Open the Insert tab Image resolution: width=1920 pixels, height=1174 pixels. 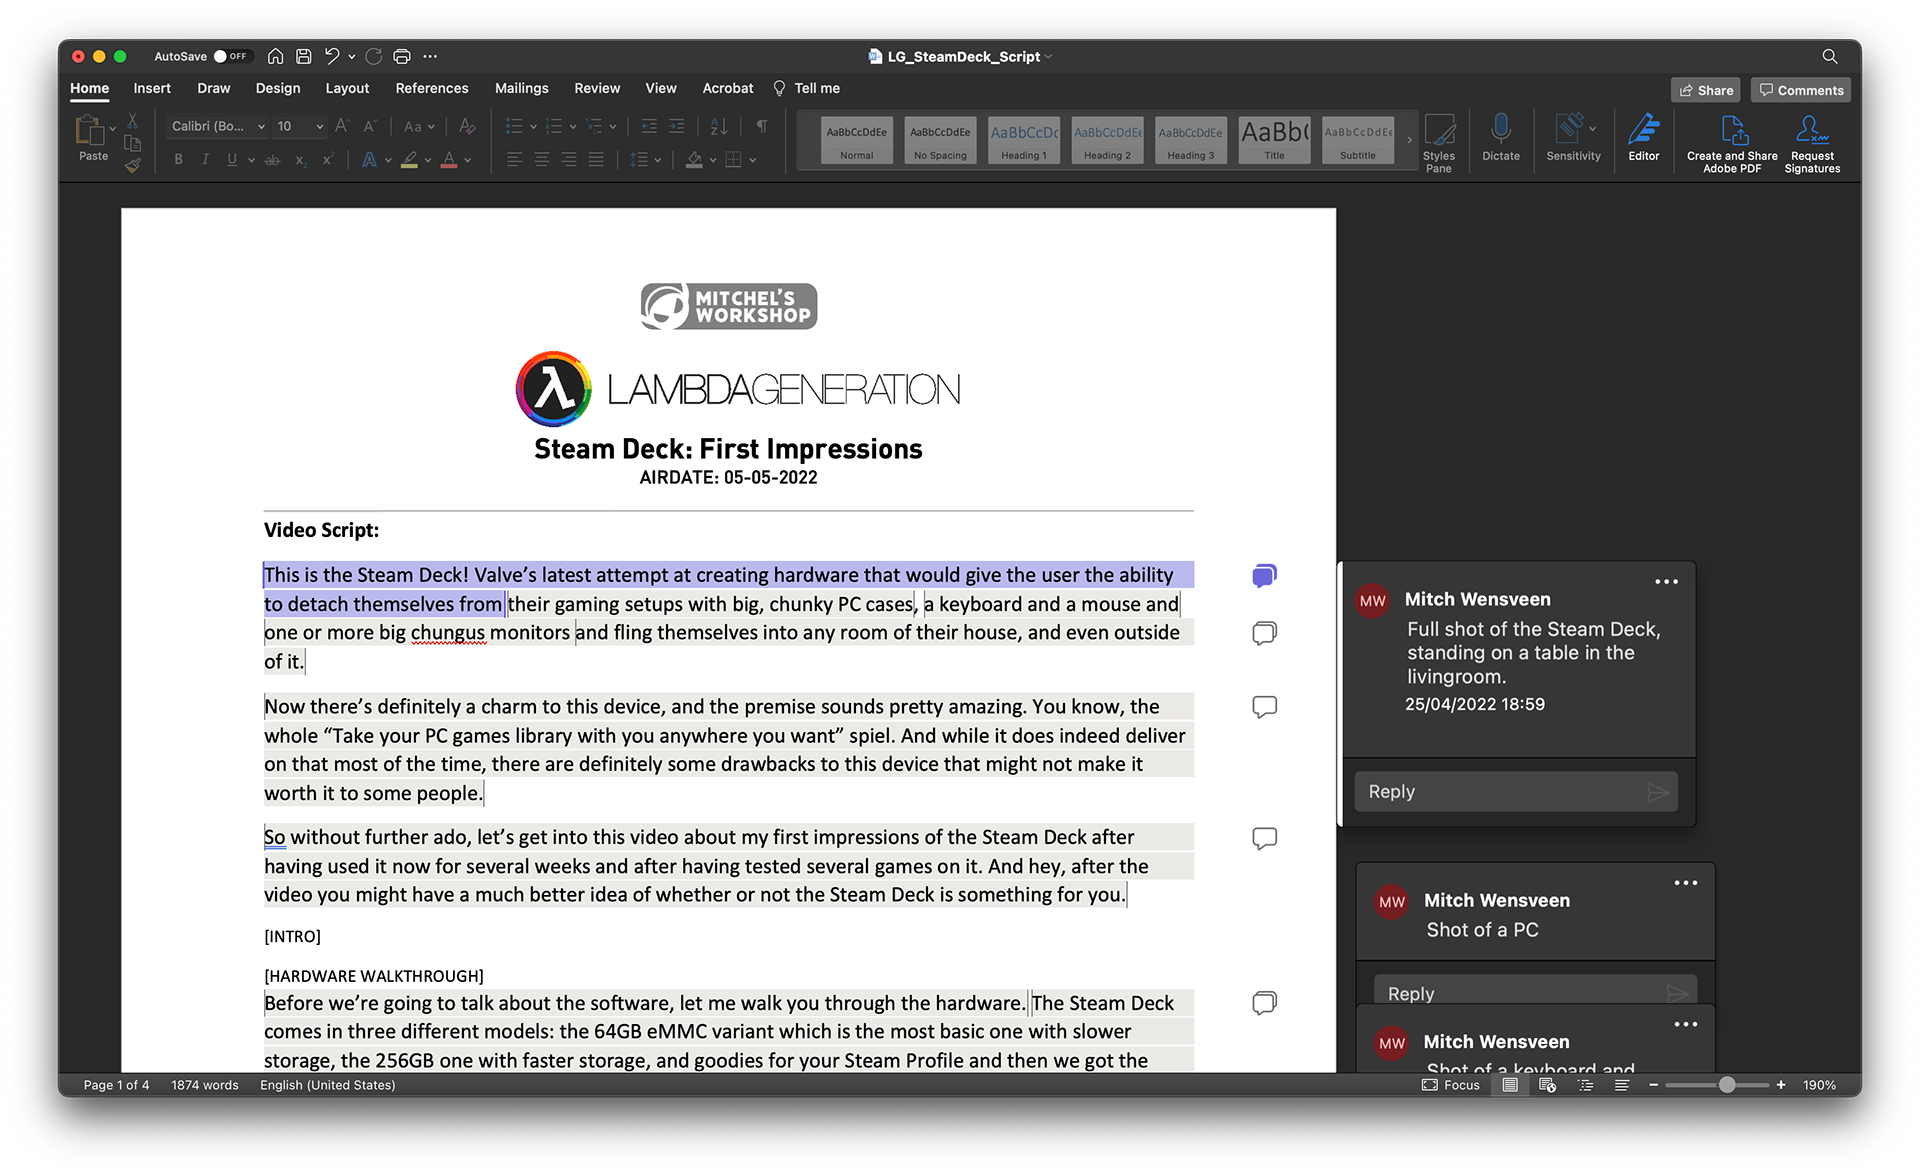(x=152, y=88)
